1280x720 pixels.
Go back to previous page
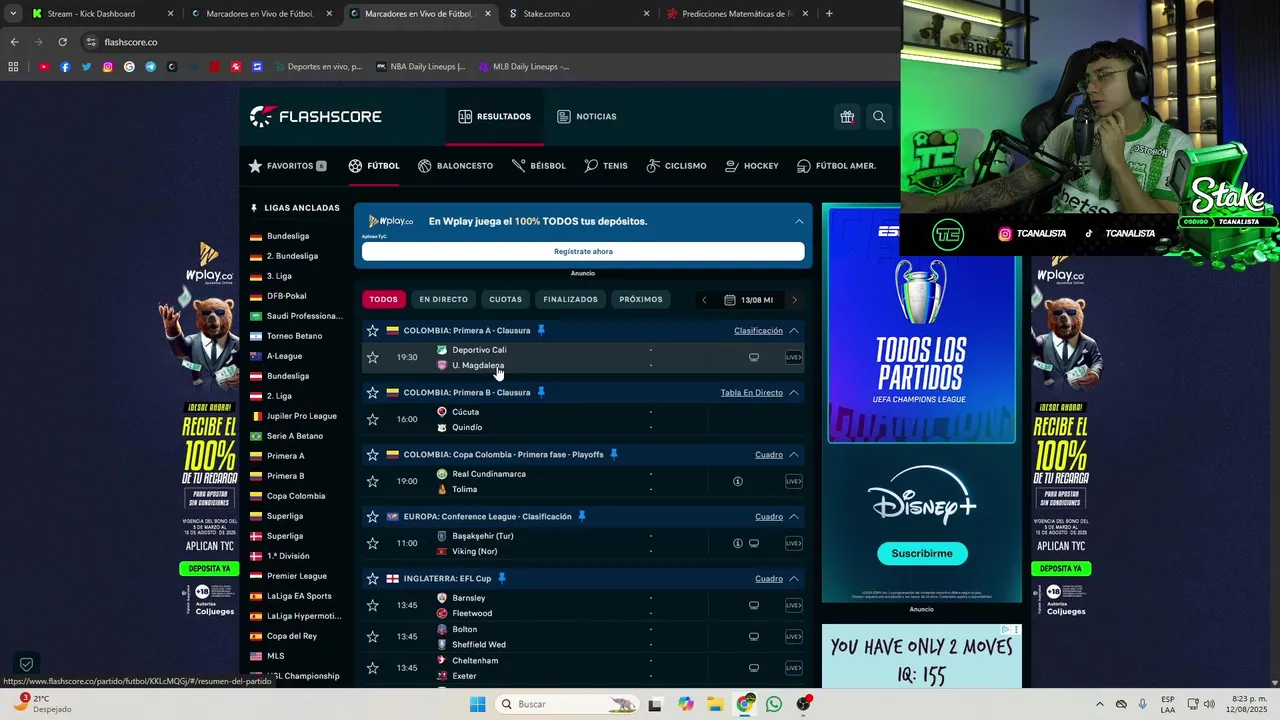[14, 42]
